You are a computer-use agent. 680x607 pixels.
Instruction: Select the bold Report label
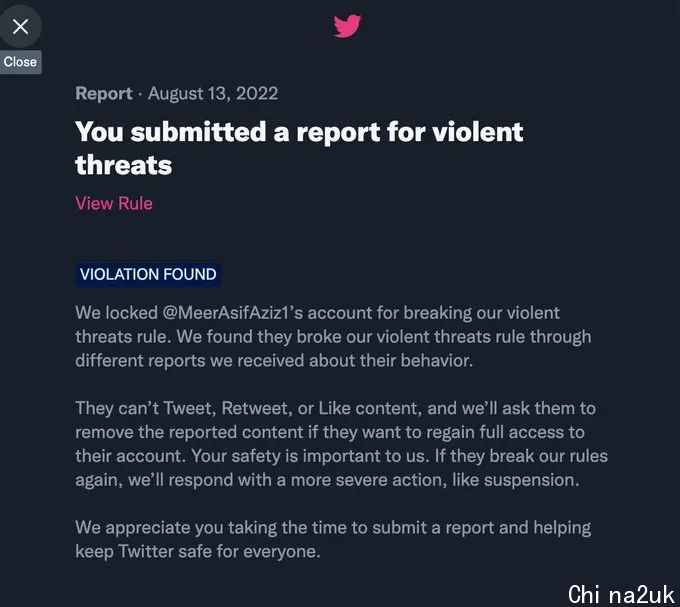[x=104, y=94]
